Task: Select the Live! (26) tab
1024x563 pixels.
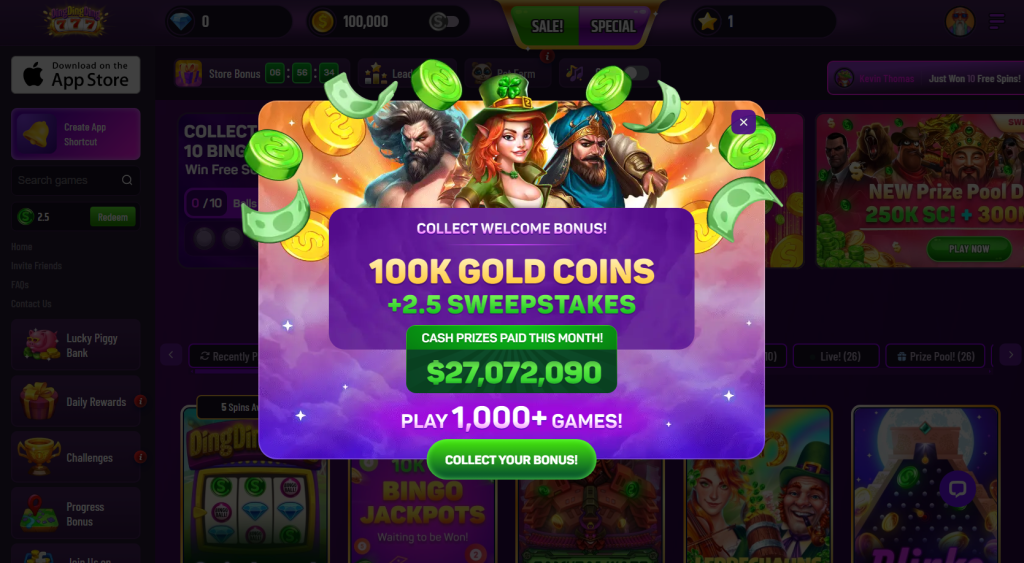Action: (835, 357)
